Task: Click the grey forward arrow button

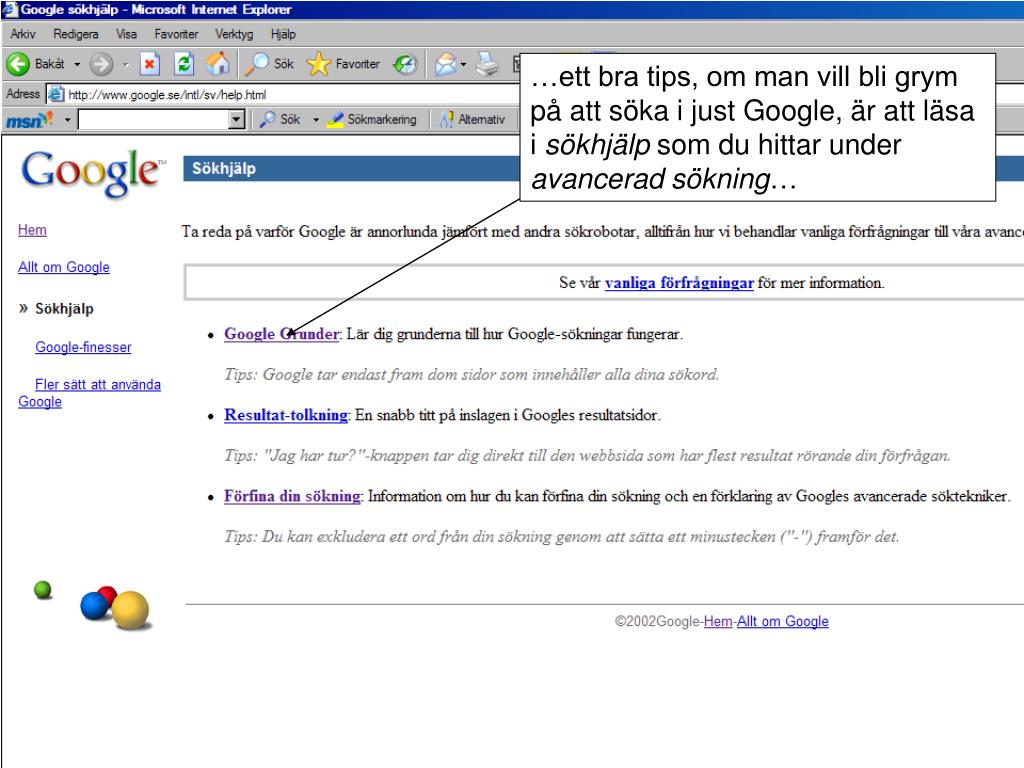Action: pyautogui.click(x=101, y=64)
